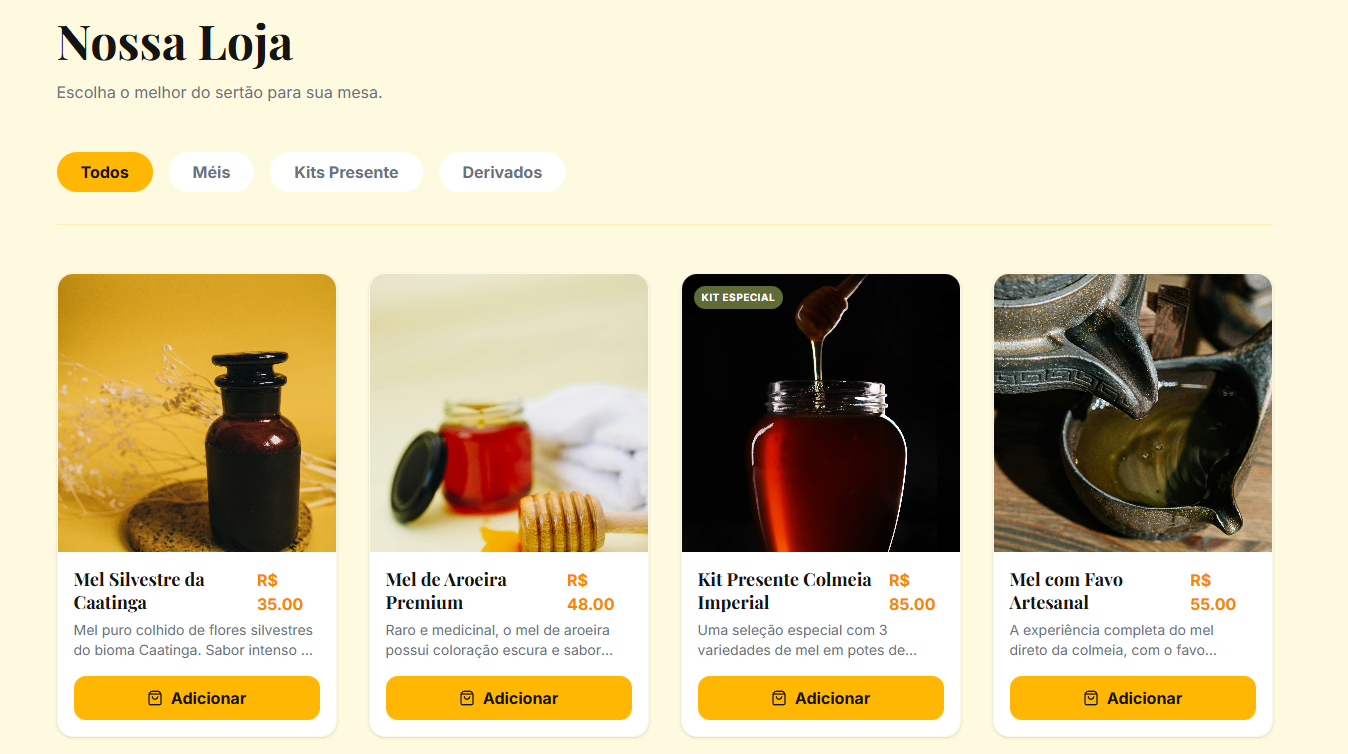1348x754 pixels.
Task: Click the Kit Presente Colmeia Imperial title
Action: [784, 591]
